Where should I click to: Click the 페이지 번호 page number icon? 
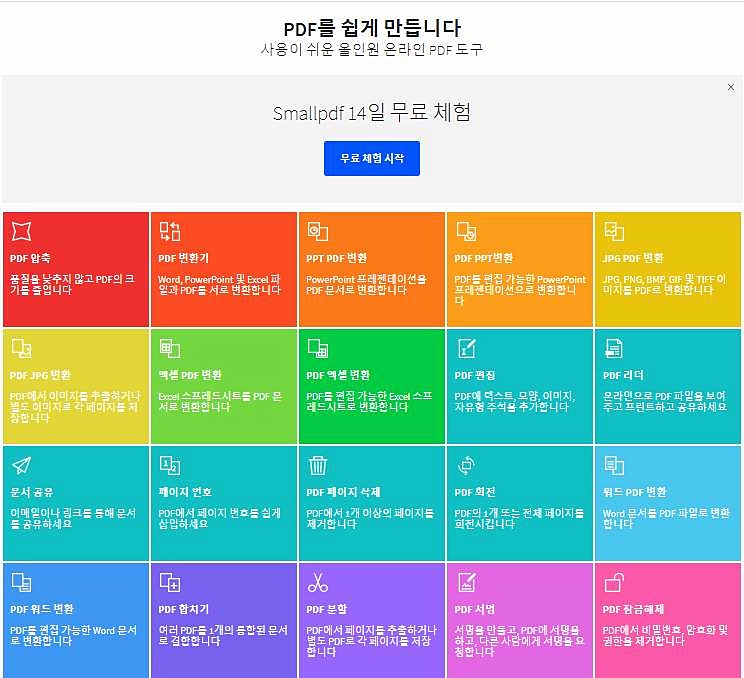(170, 465)
